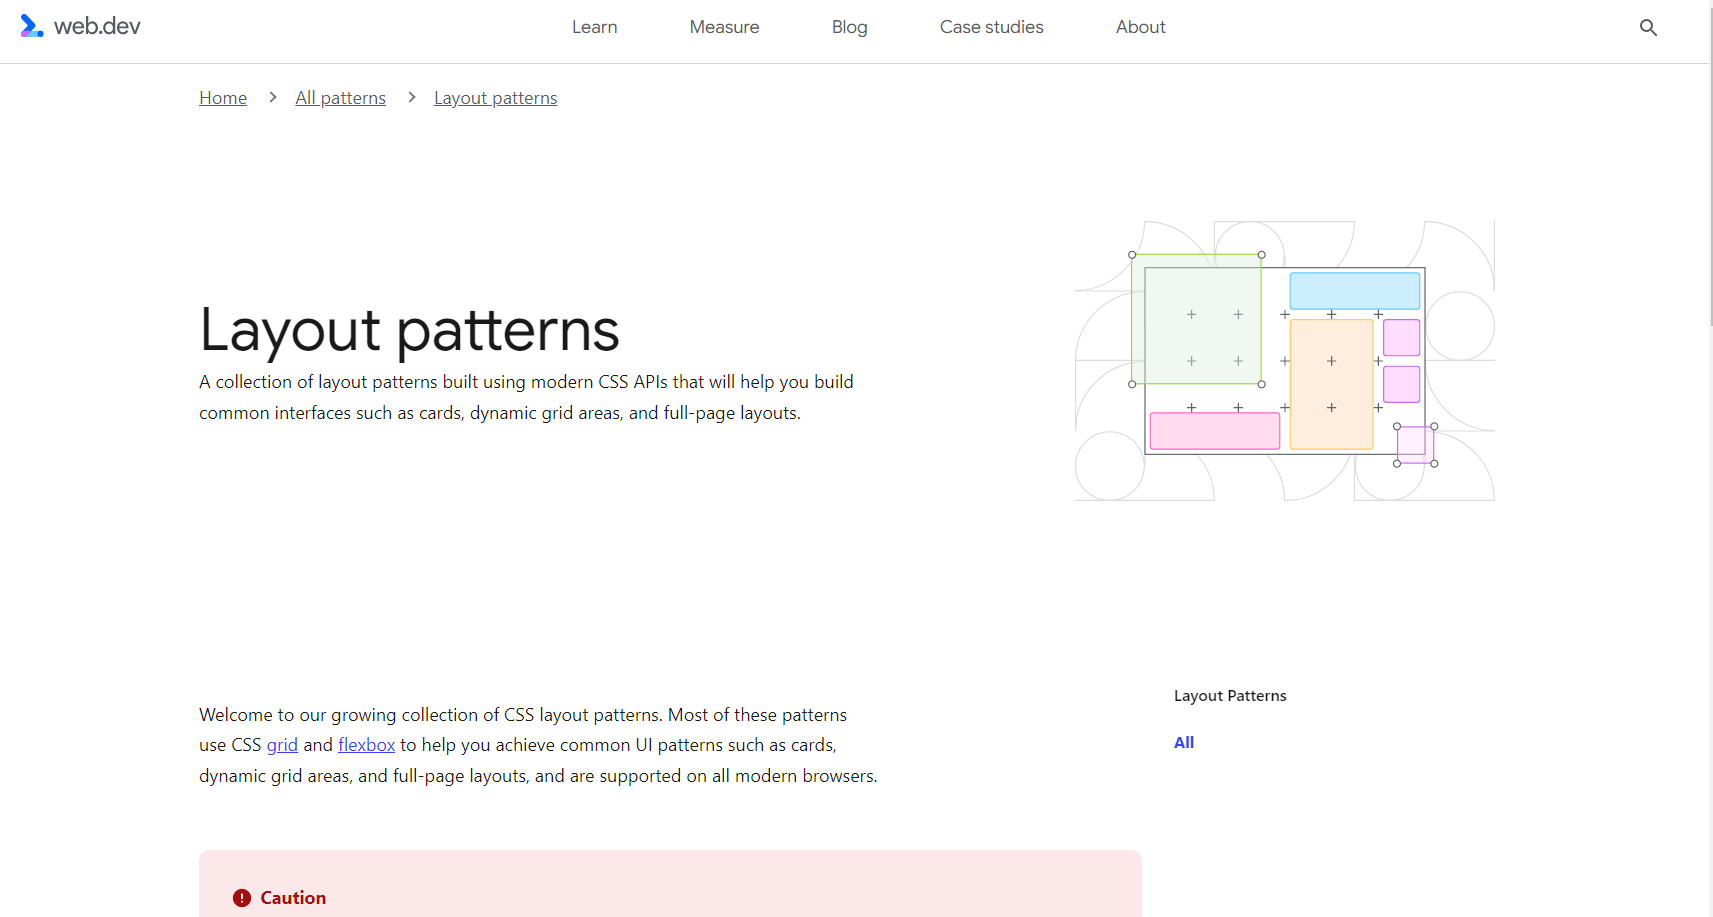
Task: Click the Caution alert icon
Action: [241, 897]
